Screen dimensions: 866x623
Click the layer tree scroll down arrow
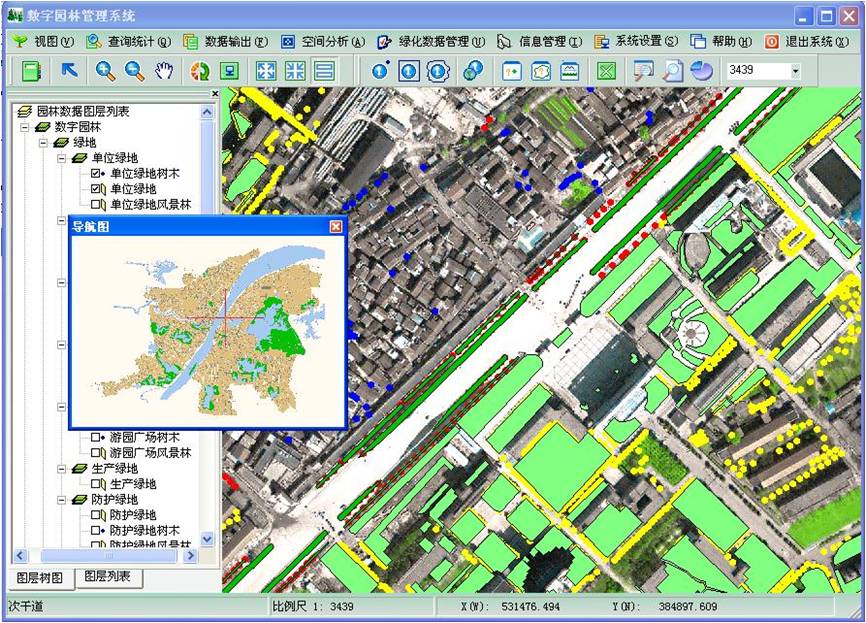click(x=207, y=539)
